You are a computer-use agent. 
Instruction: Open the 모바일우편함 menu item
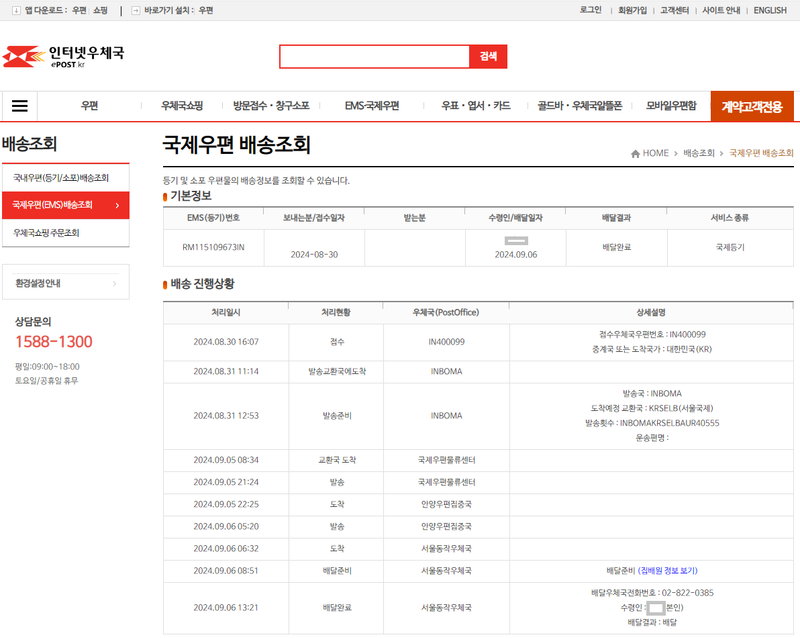[x=670, y=106]
